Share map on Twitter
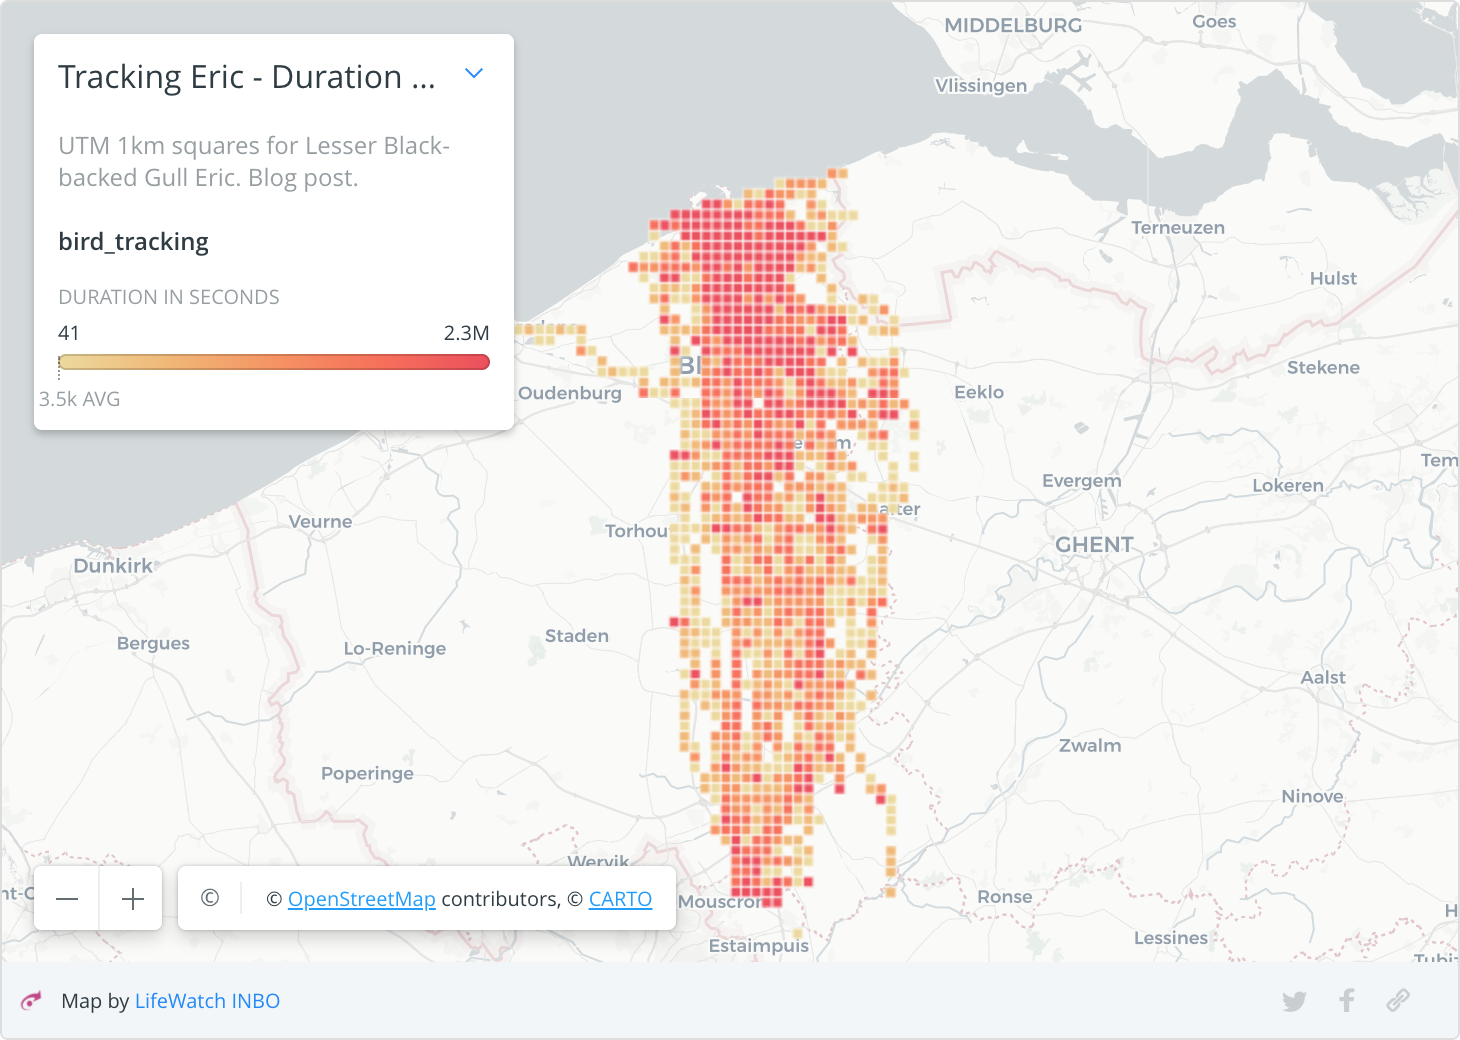Viewport: 1460px width, 1040px height. pyautogui.click(x=1294, y=1000)
